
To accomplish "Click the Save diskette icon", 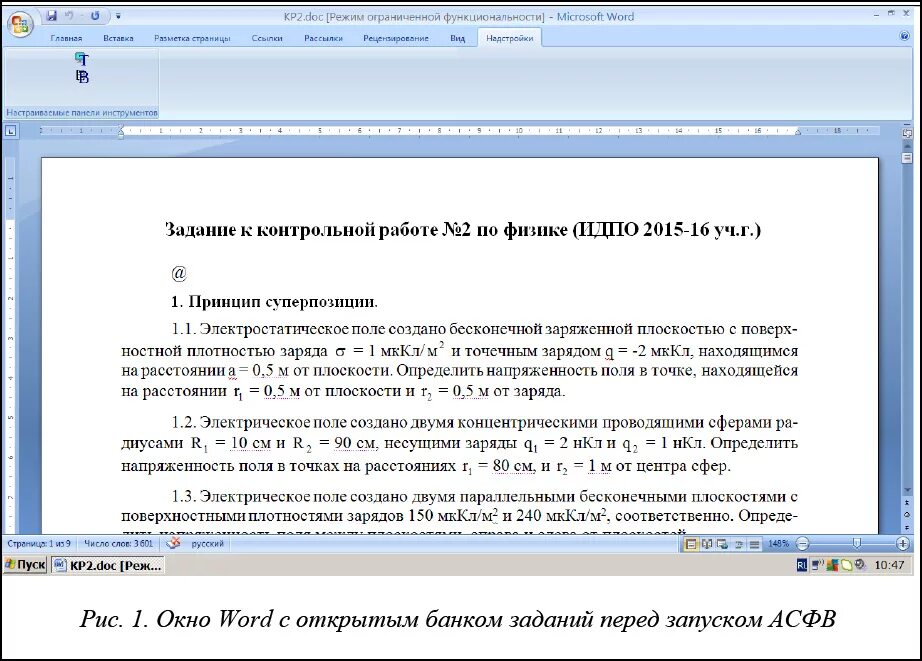I will point(52,16).
